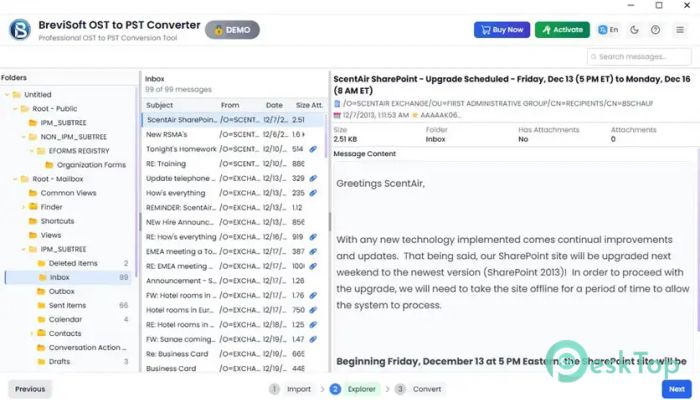This screenshot has width=700, height=400.
Task: Click attachment icon on How's everything row
Action: (x=313, y=193)
